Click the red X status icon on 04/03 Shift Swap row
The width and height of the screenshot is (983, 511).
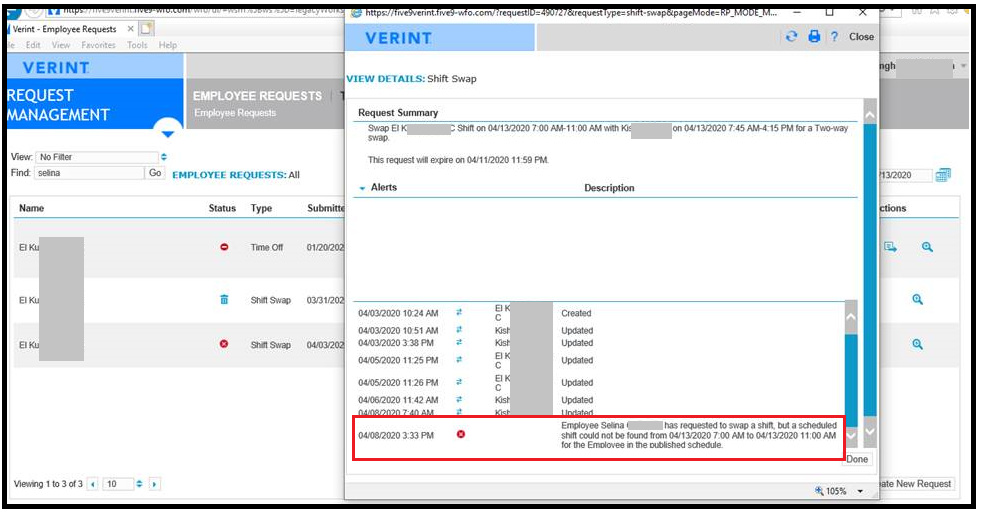(224, 344)
